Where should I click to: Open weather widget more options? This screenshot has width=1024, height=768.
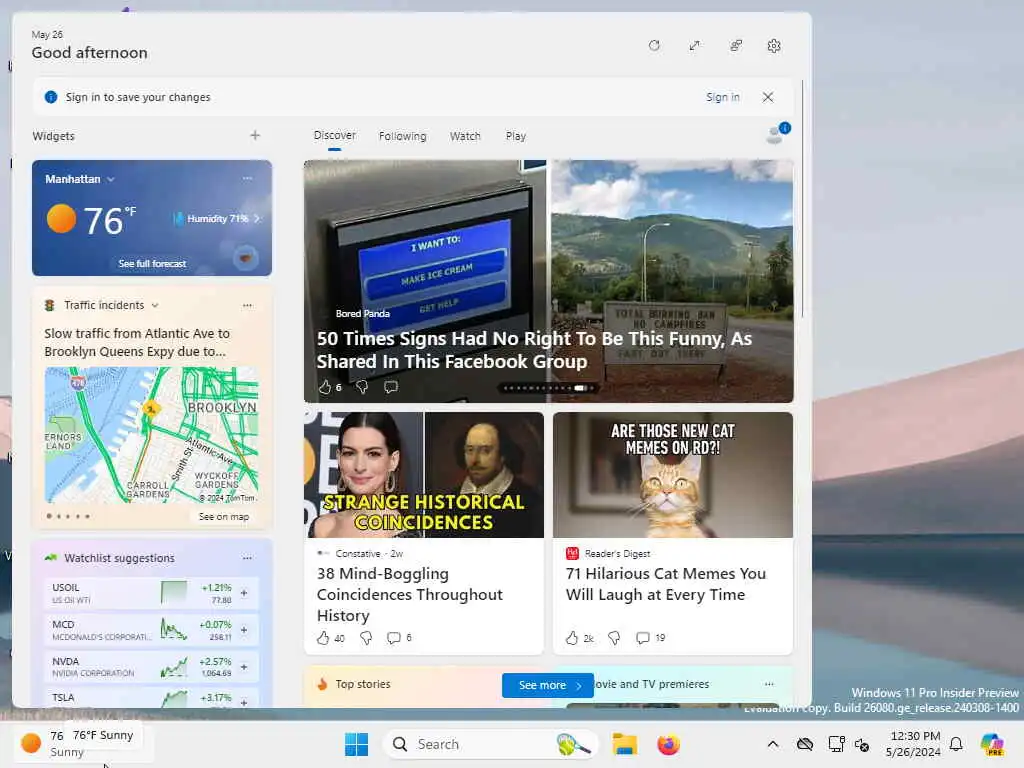point(247,178)
